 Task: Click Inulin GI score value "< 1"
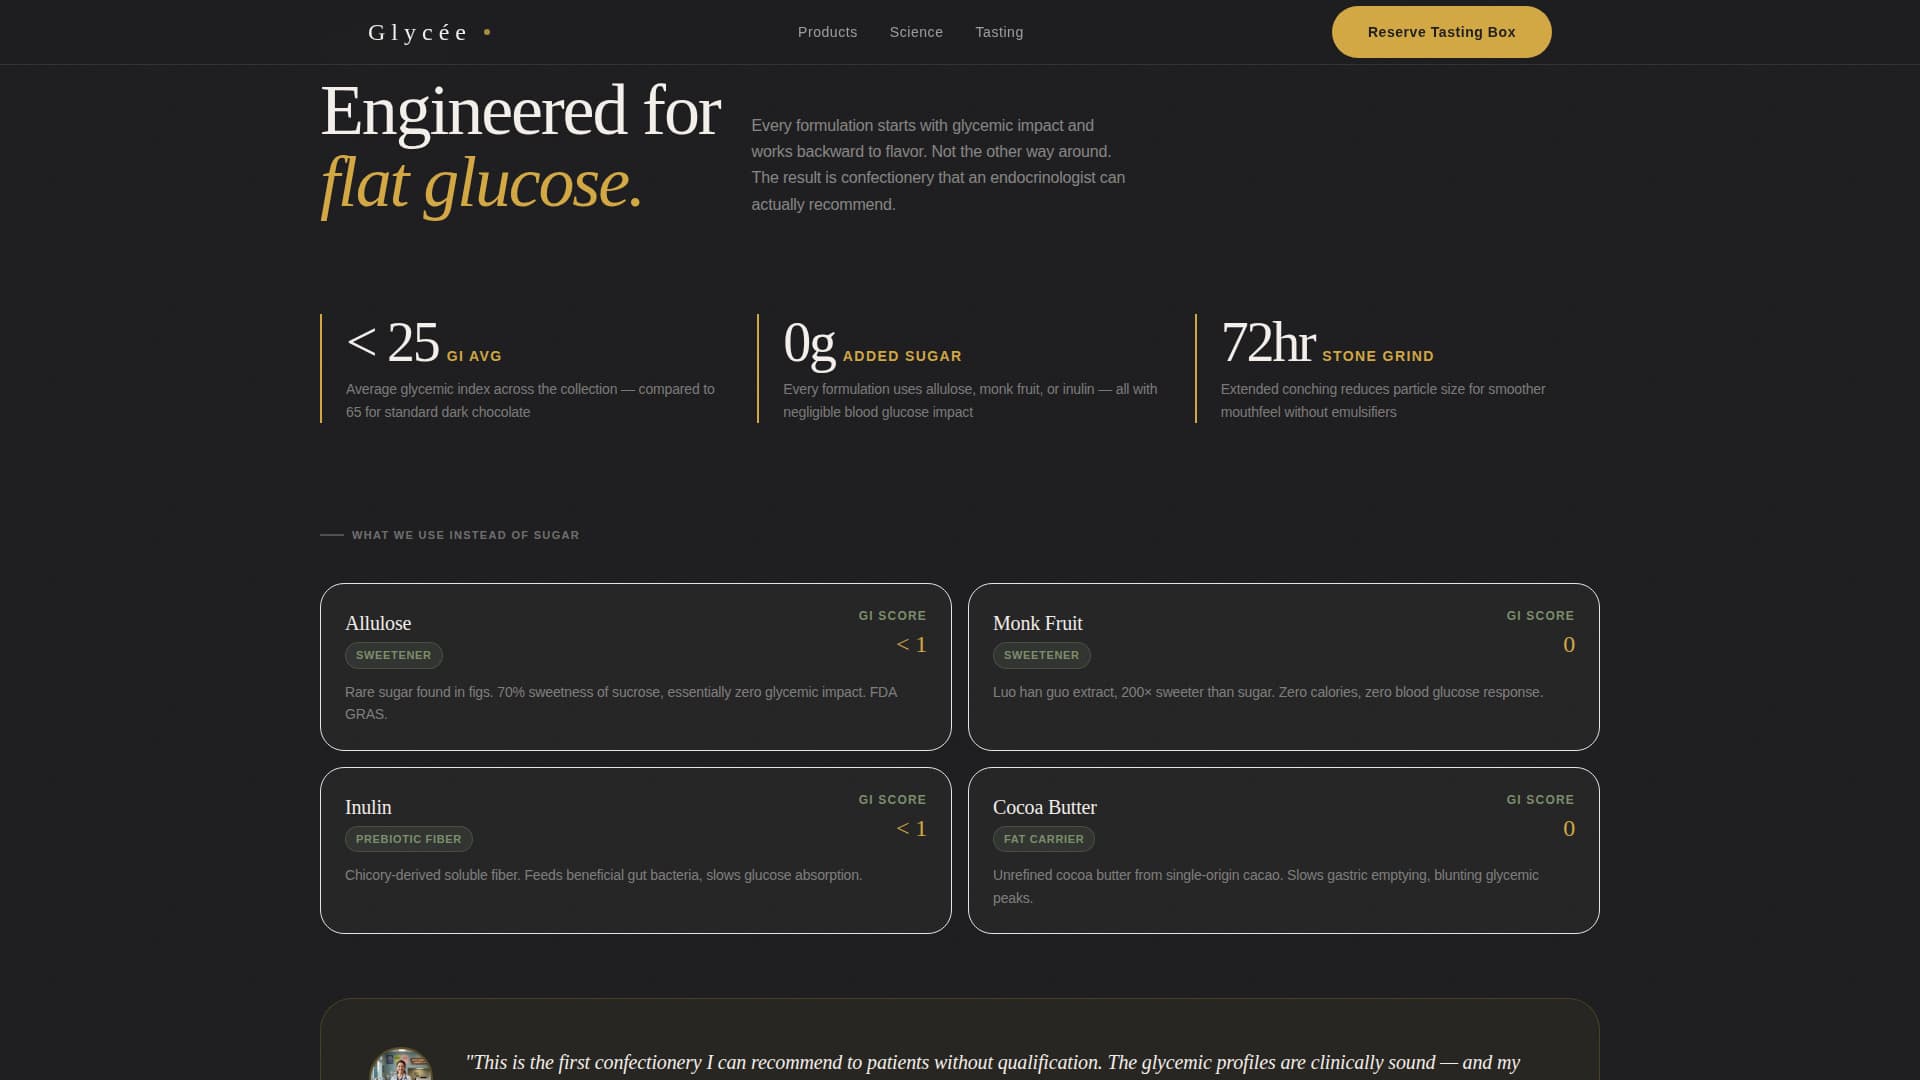911,829
